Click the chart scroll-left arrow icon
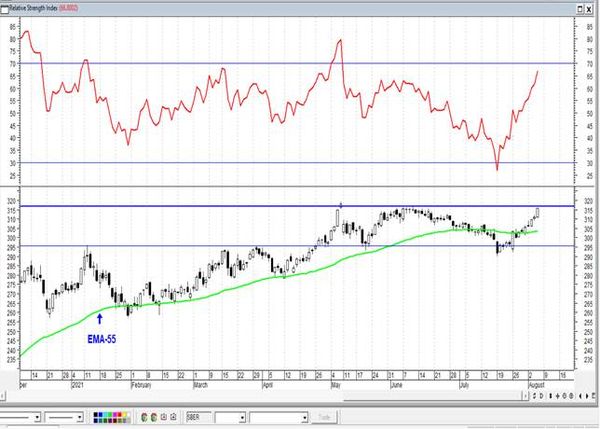Image resolution: width=600 pixels, height=429 pixels. pyautogui.click(x=580, y=396)
